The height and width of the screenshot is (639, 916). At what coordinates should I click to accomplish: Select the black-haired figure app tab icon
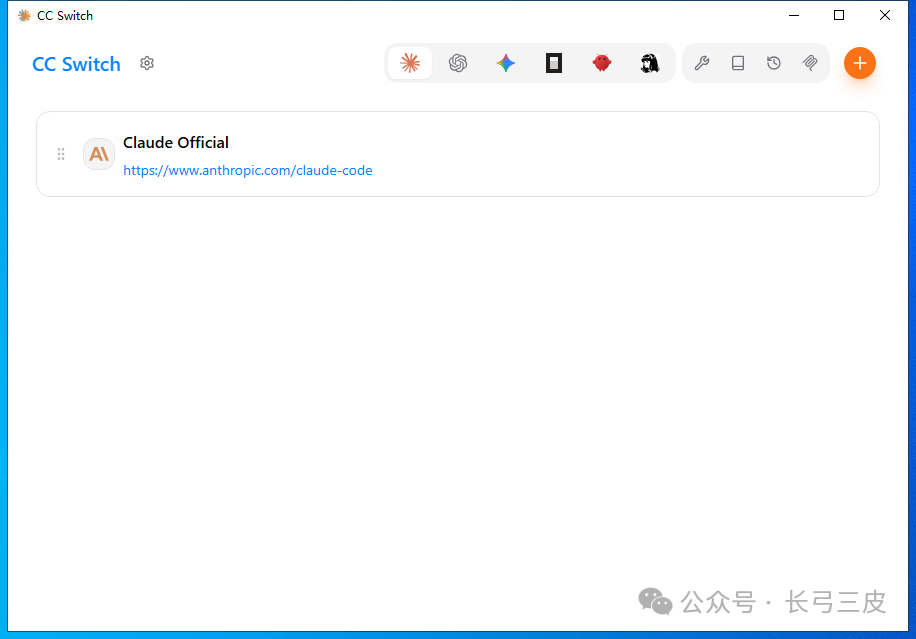[x=650, y=63]
